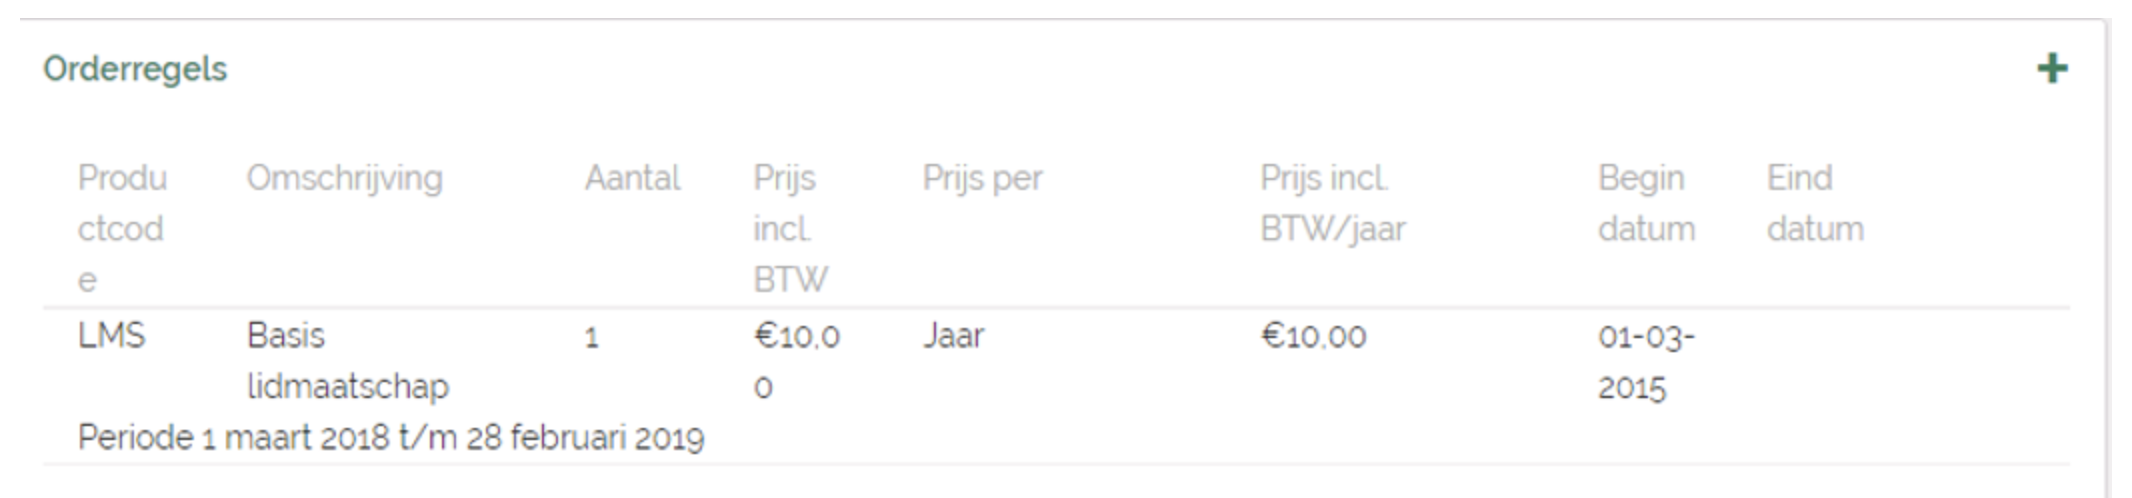Select the Jaar value under Prijs per
The image size is (2132, 498).
point(953,335)
